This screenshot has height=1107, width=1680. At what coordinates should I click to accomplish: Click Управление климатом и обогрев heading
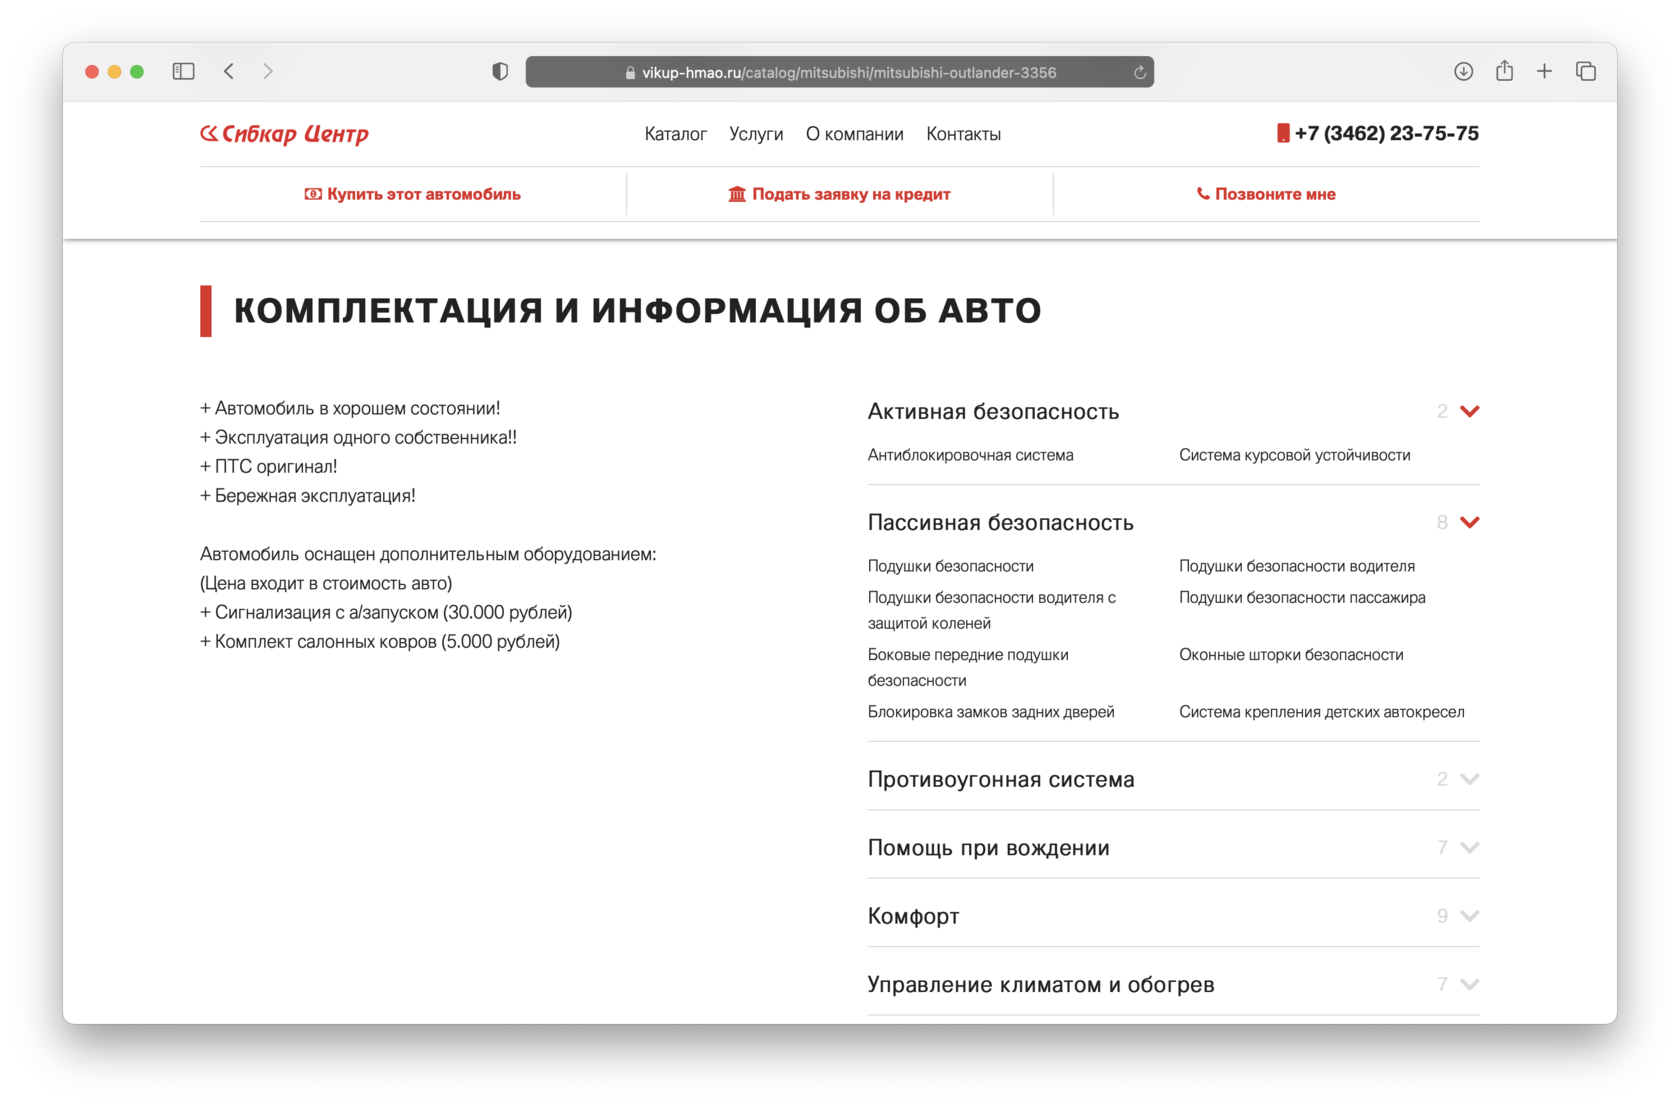pos(1041,984)
